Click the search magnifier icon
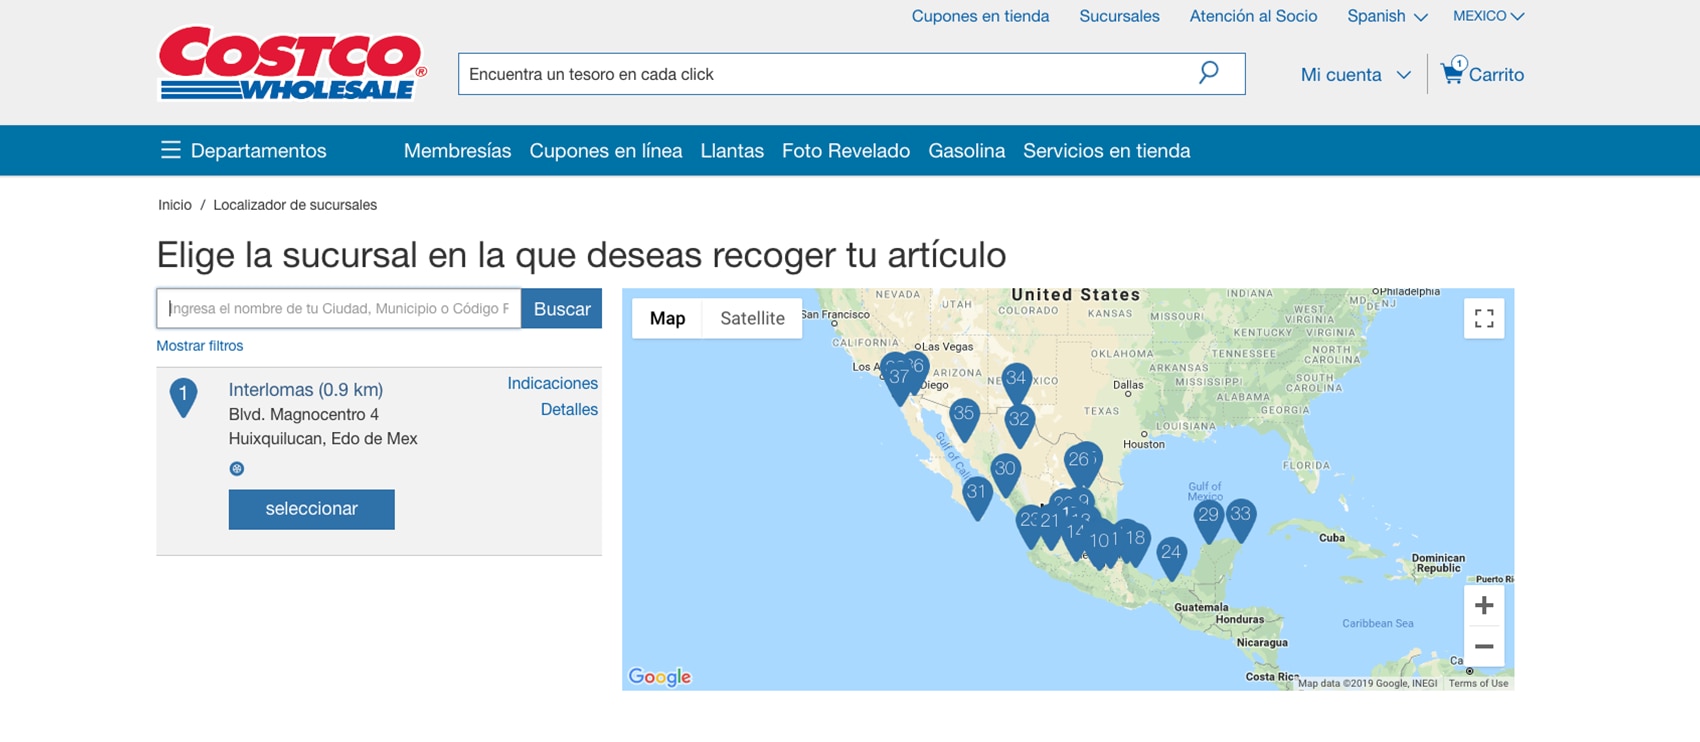Screen dimensions: 1700x742 coord(1208,73)
